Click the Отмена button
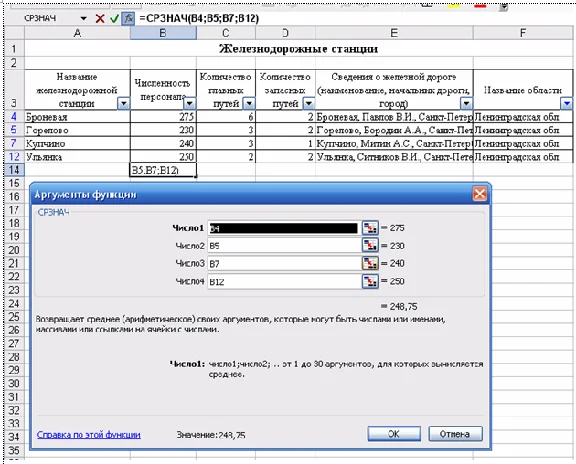 coord(455,434)
